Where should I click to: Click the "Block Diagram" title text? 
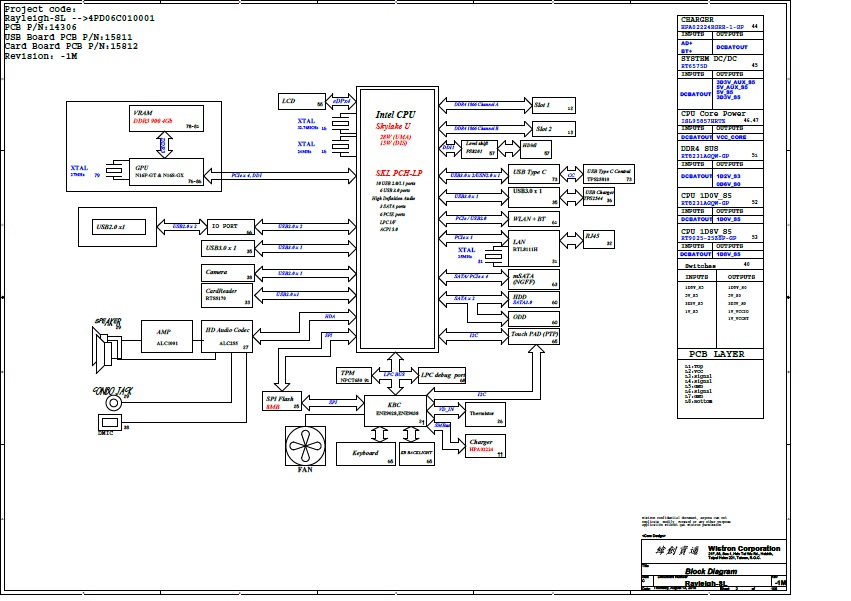[x=711, y=571]
